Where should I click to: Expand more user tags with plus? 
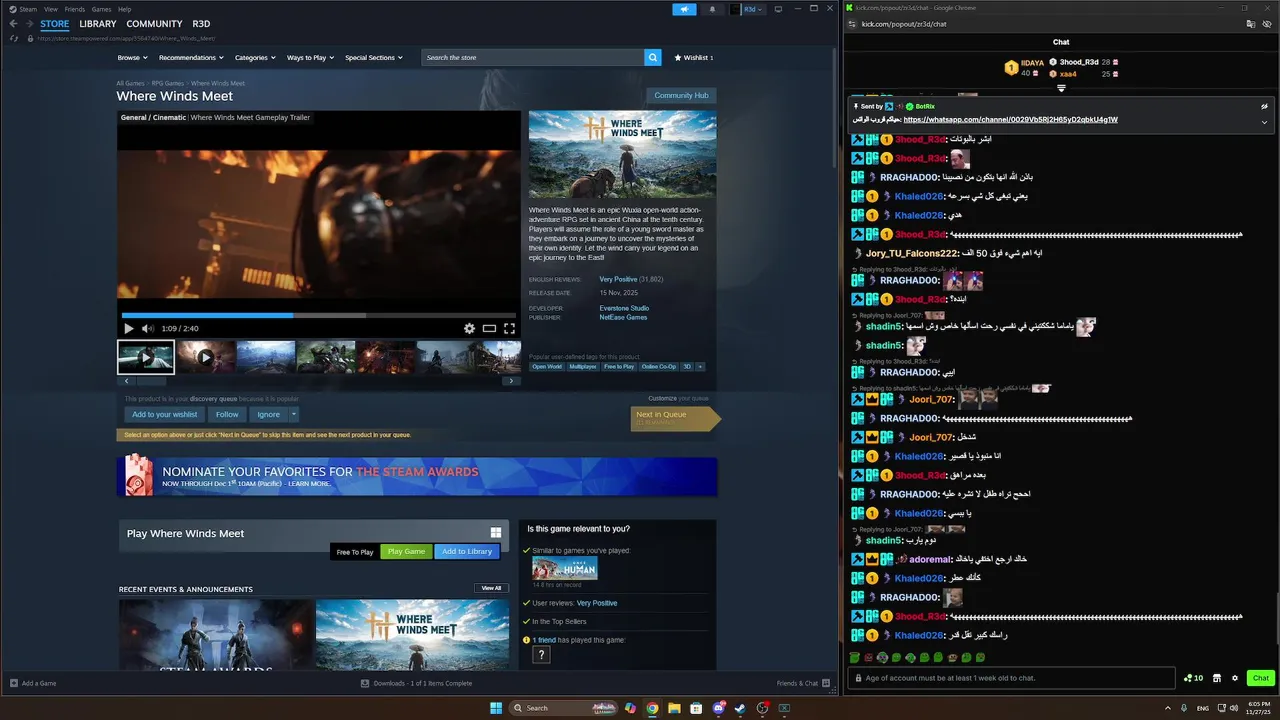[700, 367]
